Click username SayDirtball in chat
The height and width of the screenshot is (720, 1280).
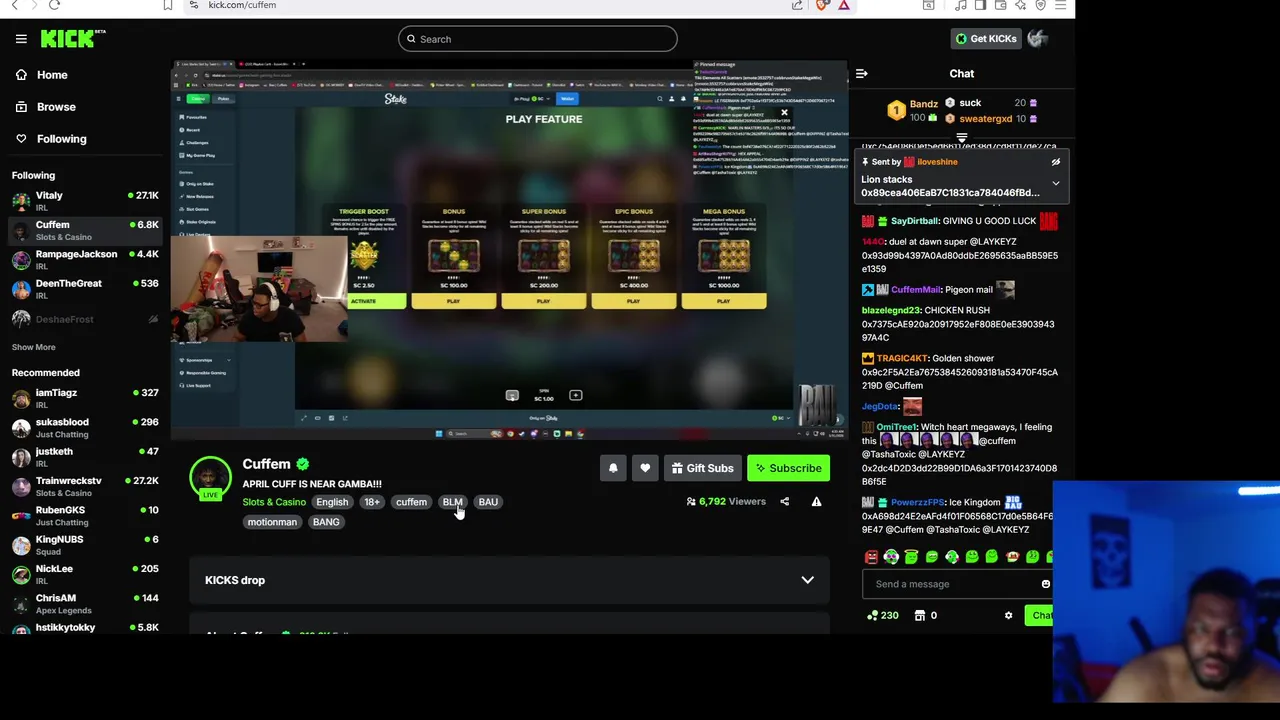[914, 221]
